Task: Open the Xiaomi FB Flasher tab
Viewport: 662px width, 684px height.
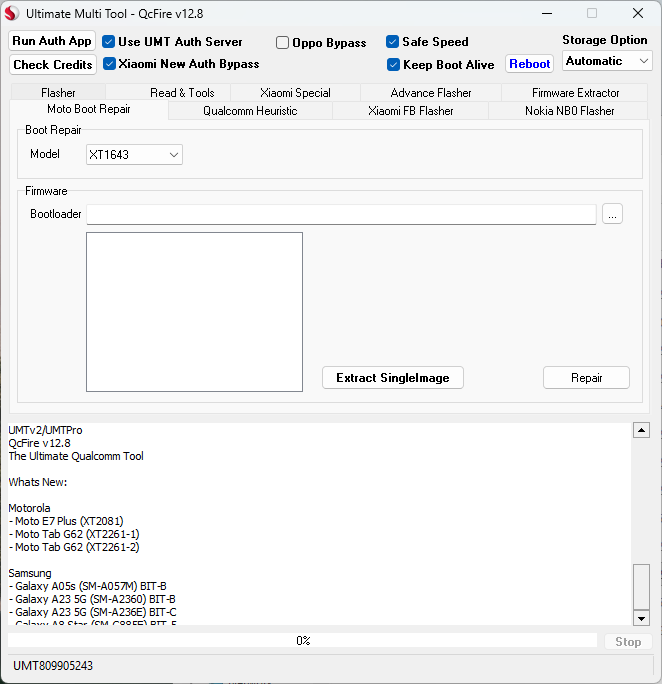Action: point(410,111)
